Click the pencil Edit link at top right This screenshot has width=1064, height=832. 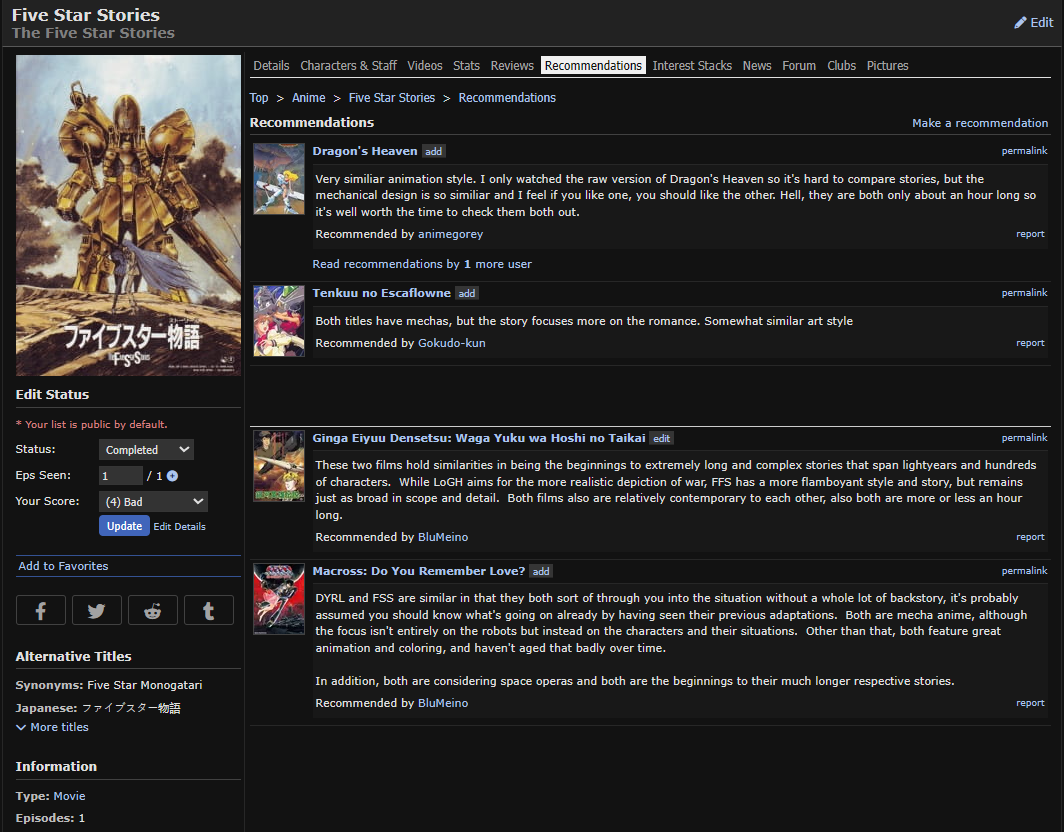click(x=1033, y=22)
